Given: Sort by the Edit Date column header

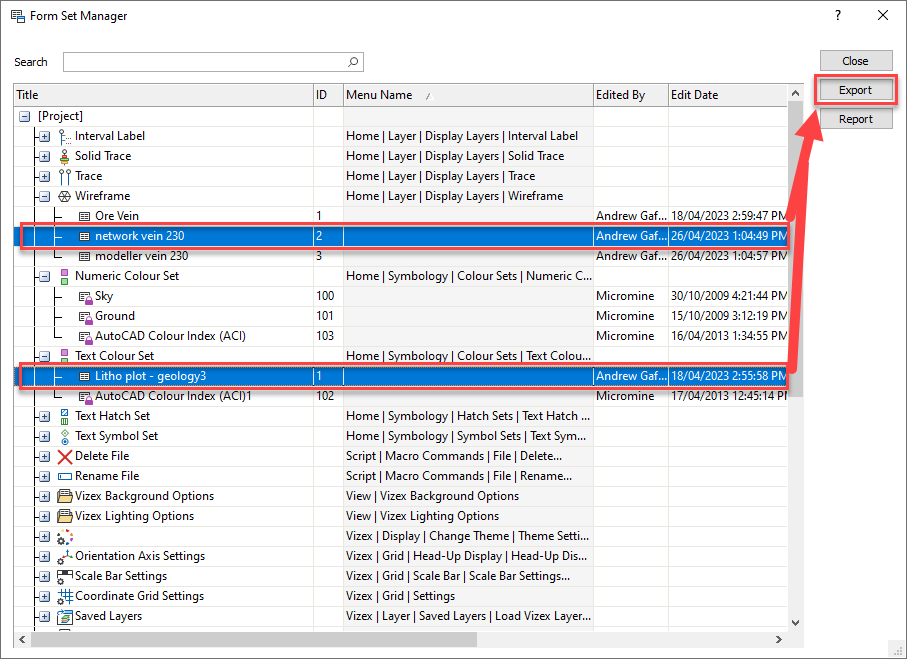Looking at the screenshot, I should click(x=694, y=95).
